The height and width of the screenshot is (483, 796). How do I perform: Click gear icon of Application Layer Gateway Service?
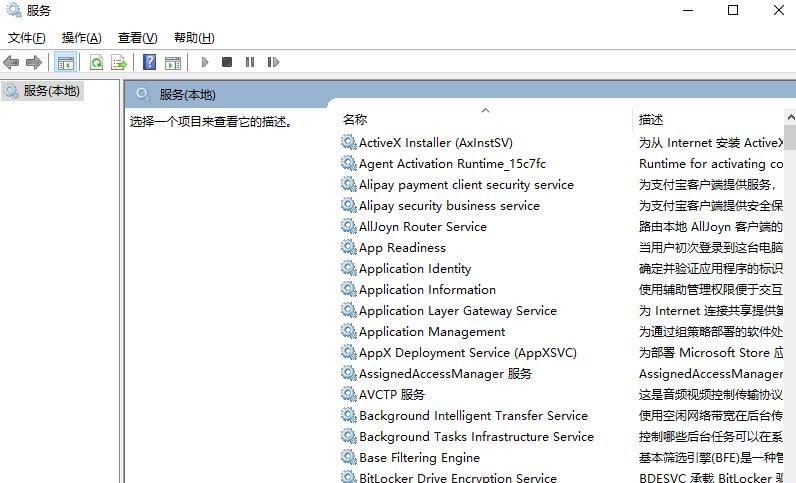(348, 310)
